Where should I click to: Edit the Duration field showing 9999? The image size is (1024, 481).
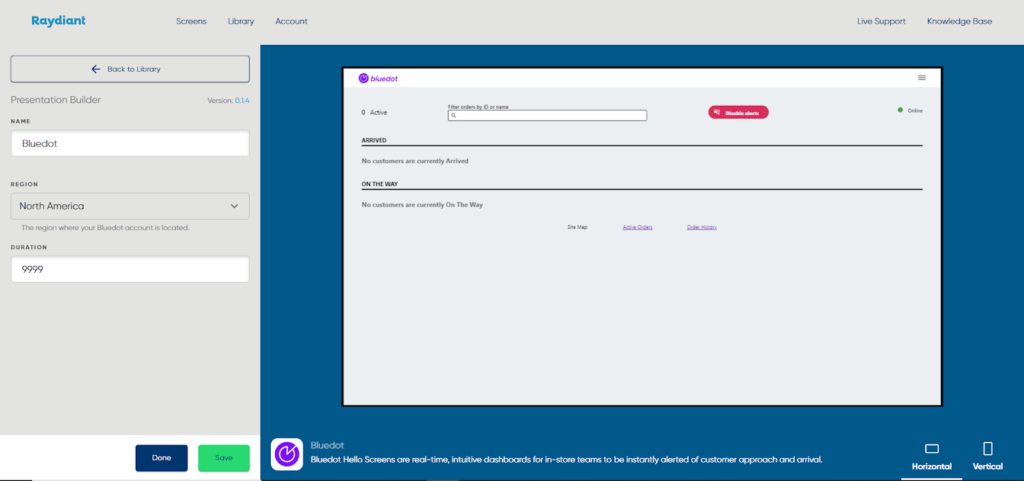[x=130, y=269]
